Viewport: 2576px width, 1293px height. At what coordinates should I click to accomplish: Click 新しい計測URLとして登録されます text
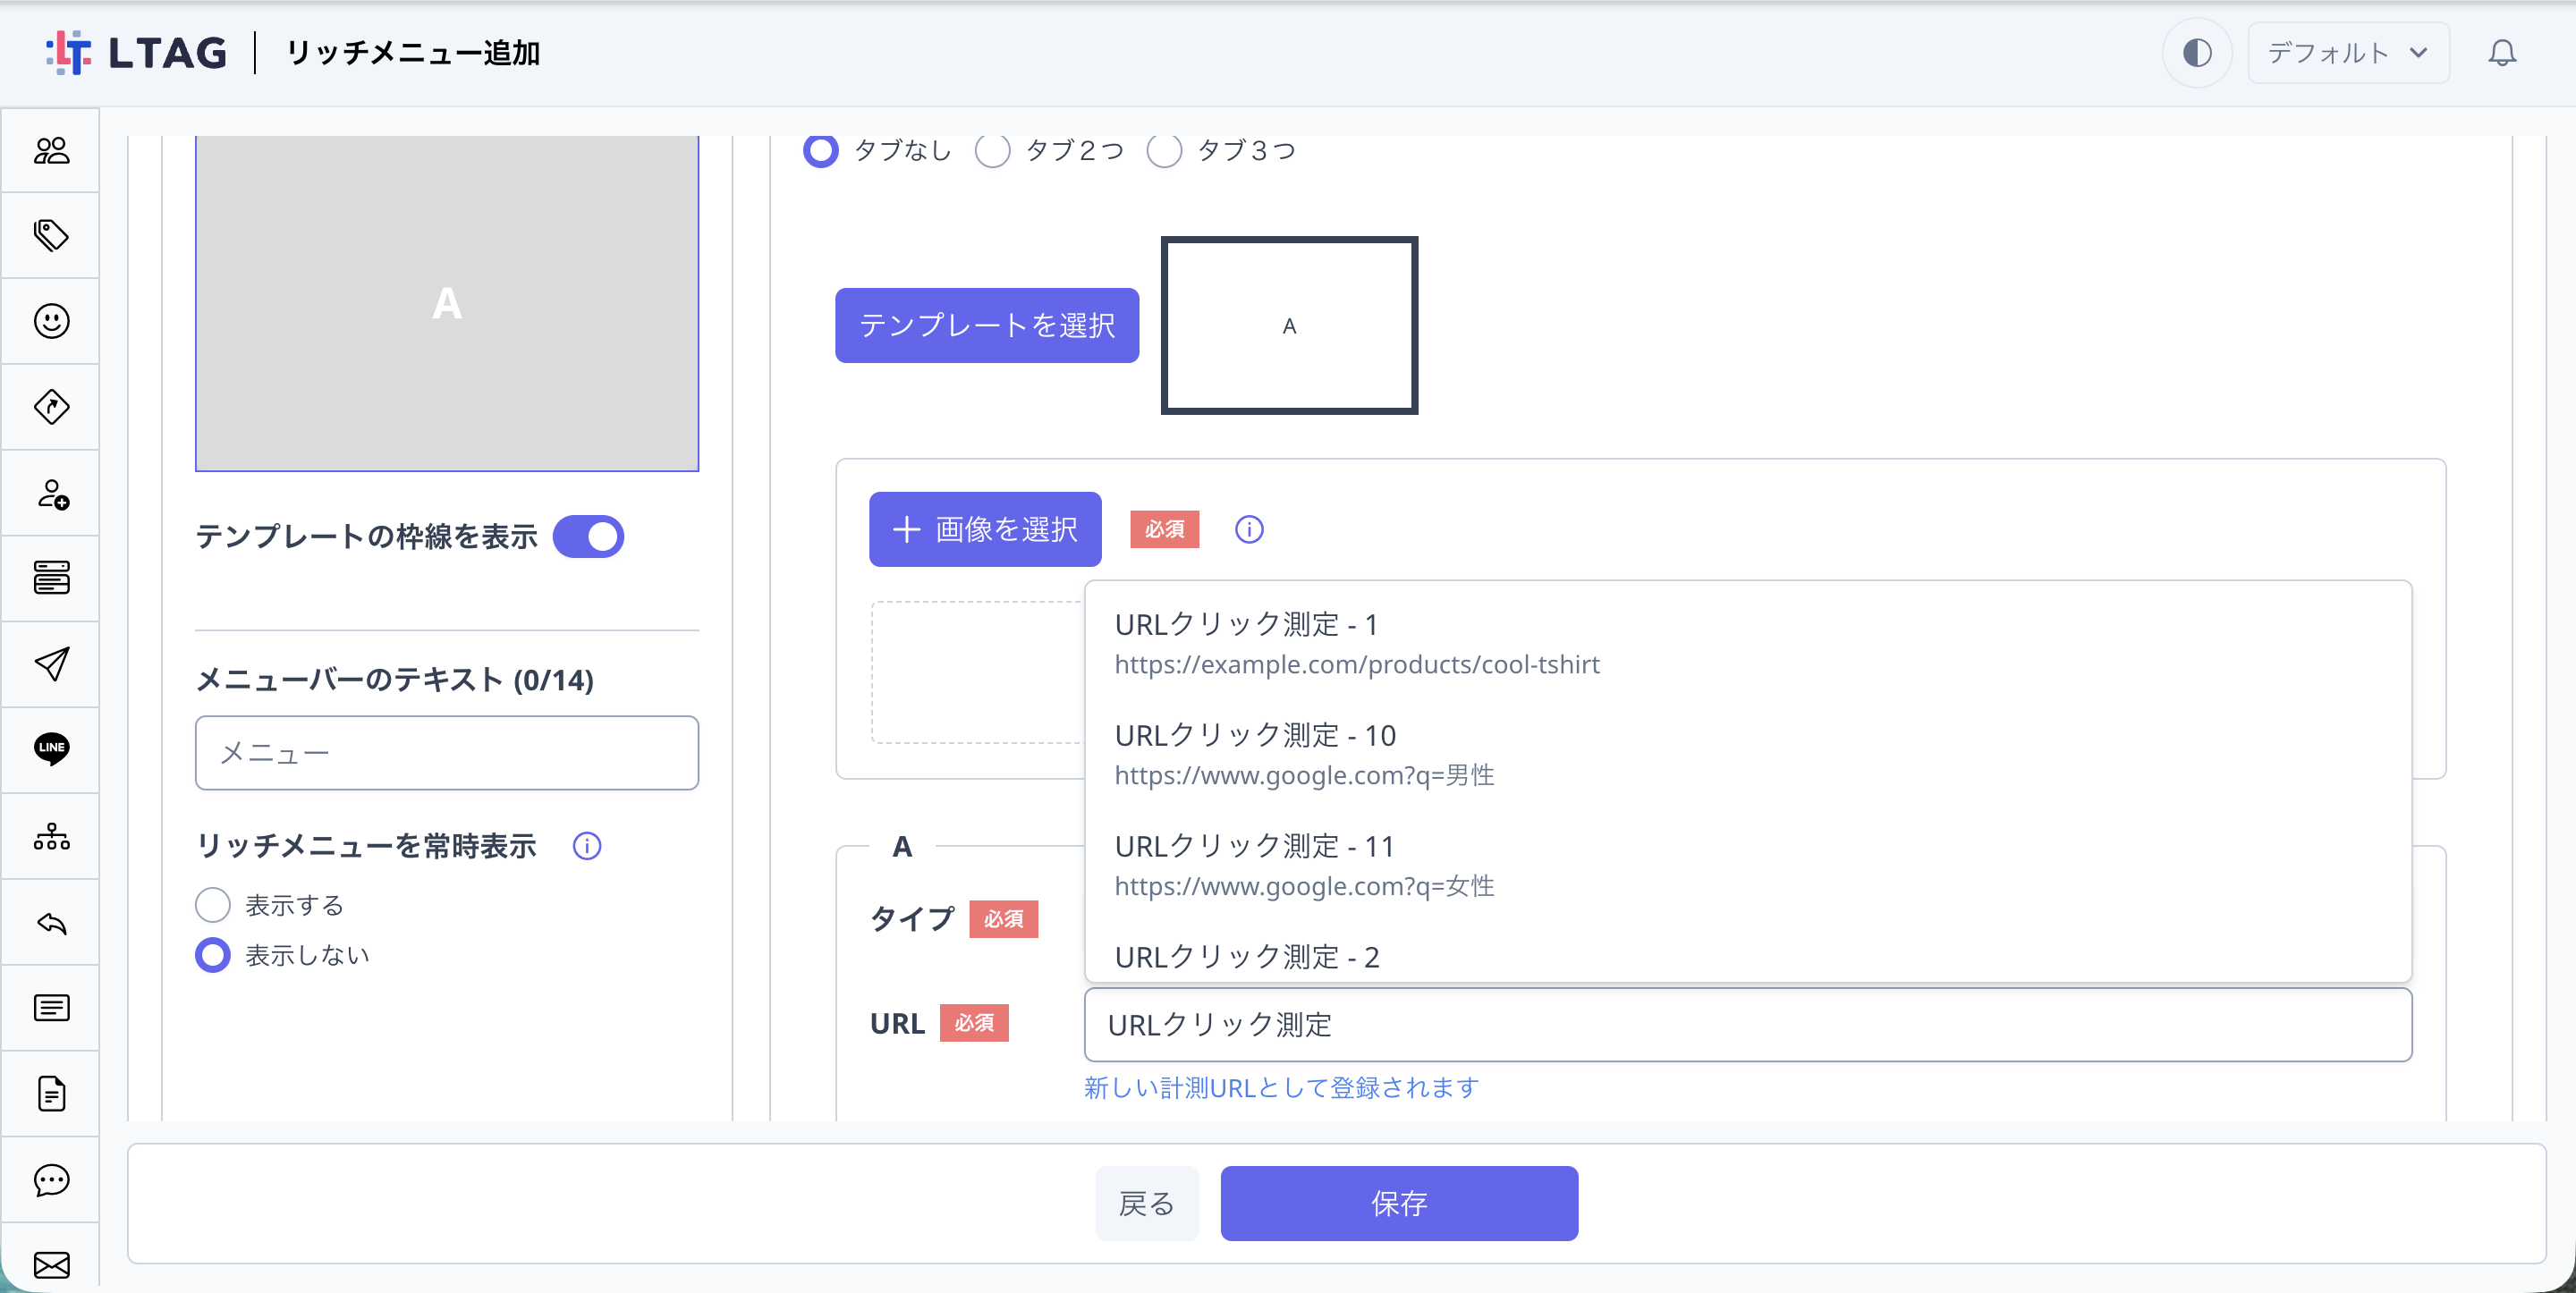1281,1088
